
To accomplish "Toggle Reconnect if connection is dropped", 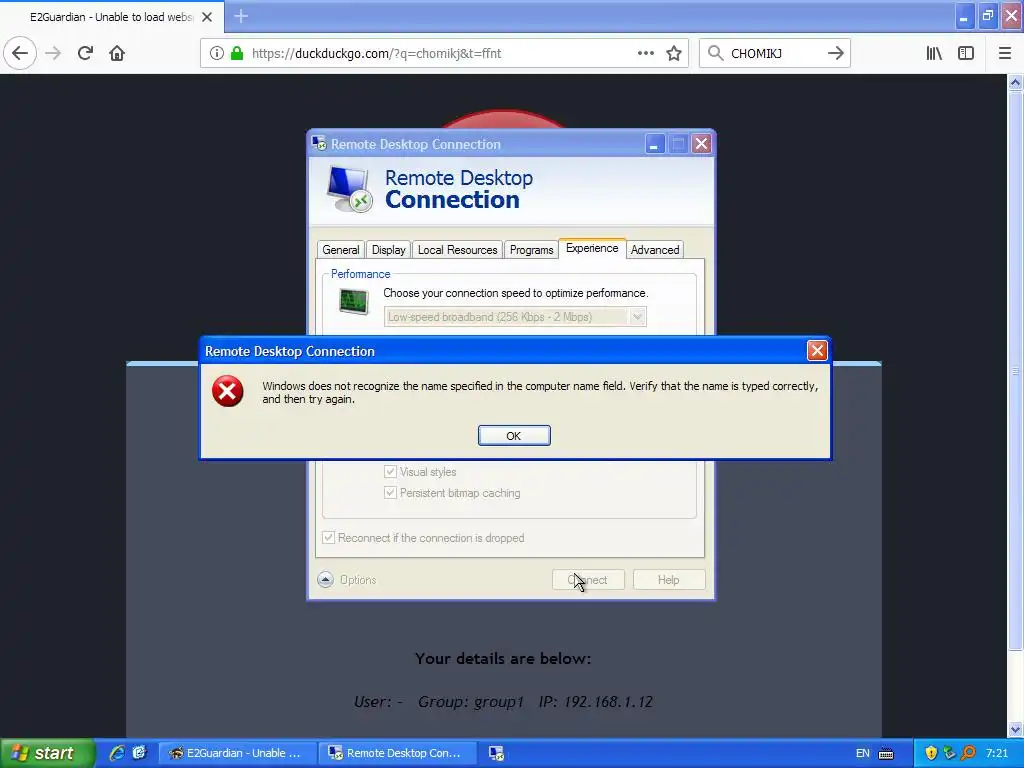I will (328, 537).
